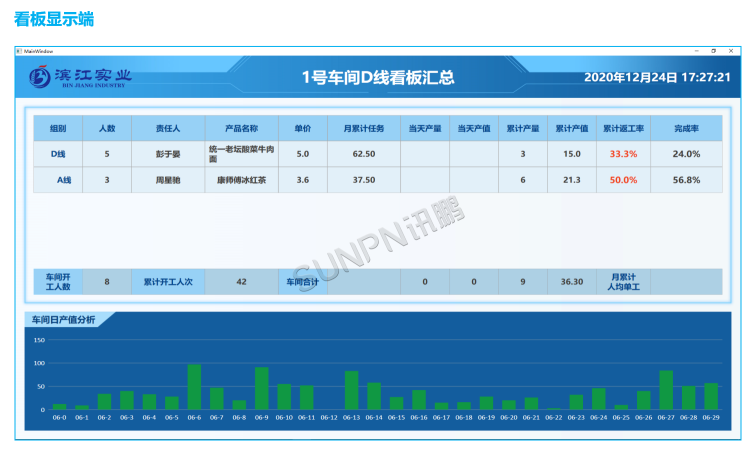
Task: Click the Bin Jiang Industry logo icon
Action: pos(39,77)
